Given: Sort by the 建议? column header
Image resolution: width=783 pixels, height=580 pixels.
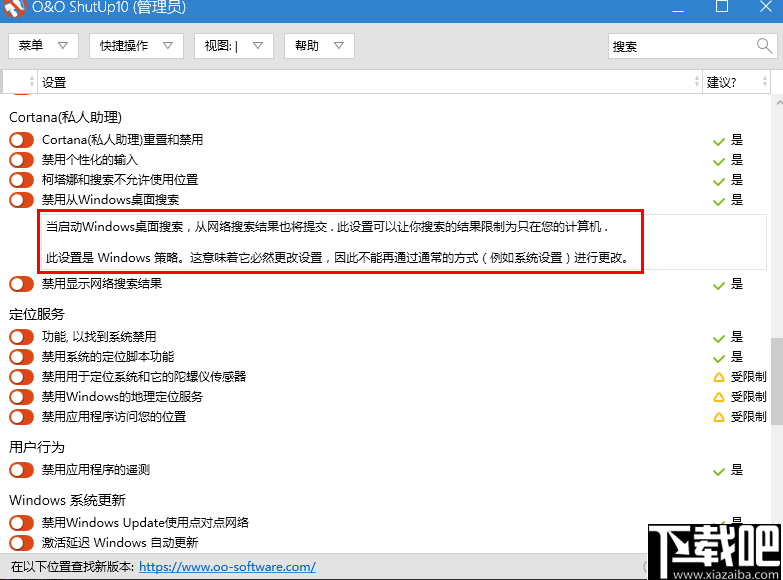Looking at the screenshot, I should coord(736,82).
